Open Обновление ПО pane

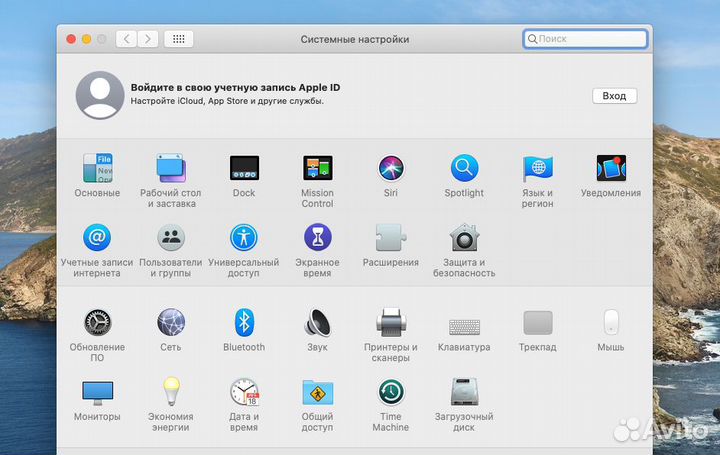[x=97, y=322]
